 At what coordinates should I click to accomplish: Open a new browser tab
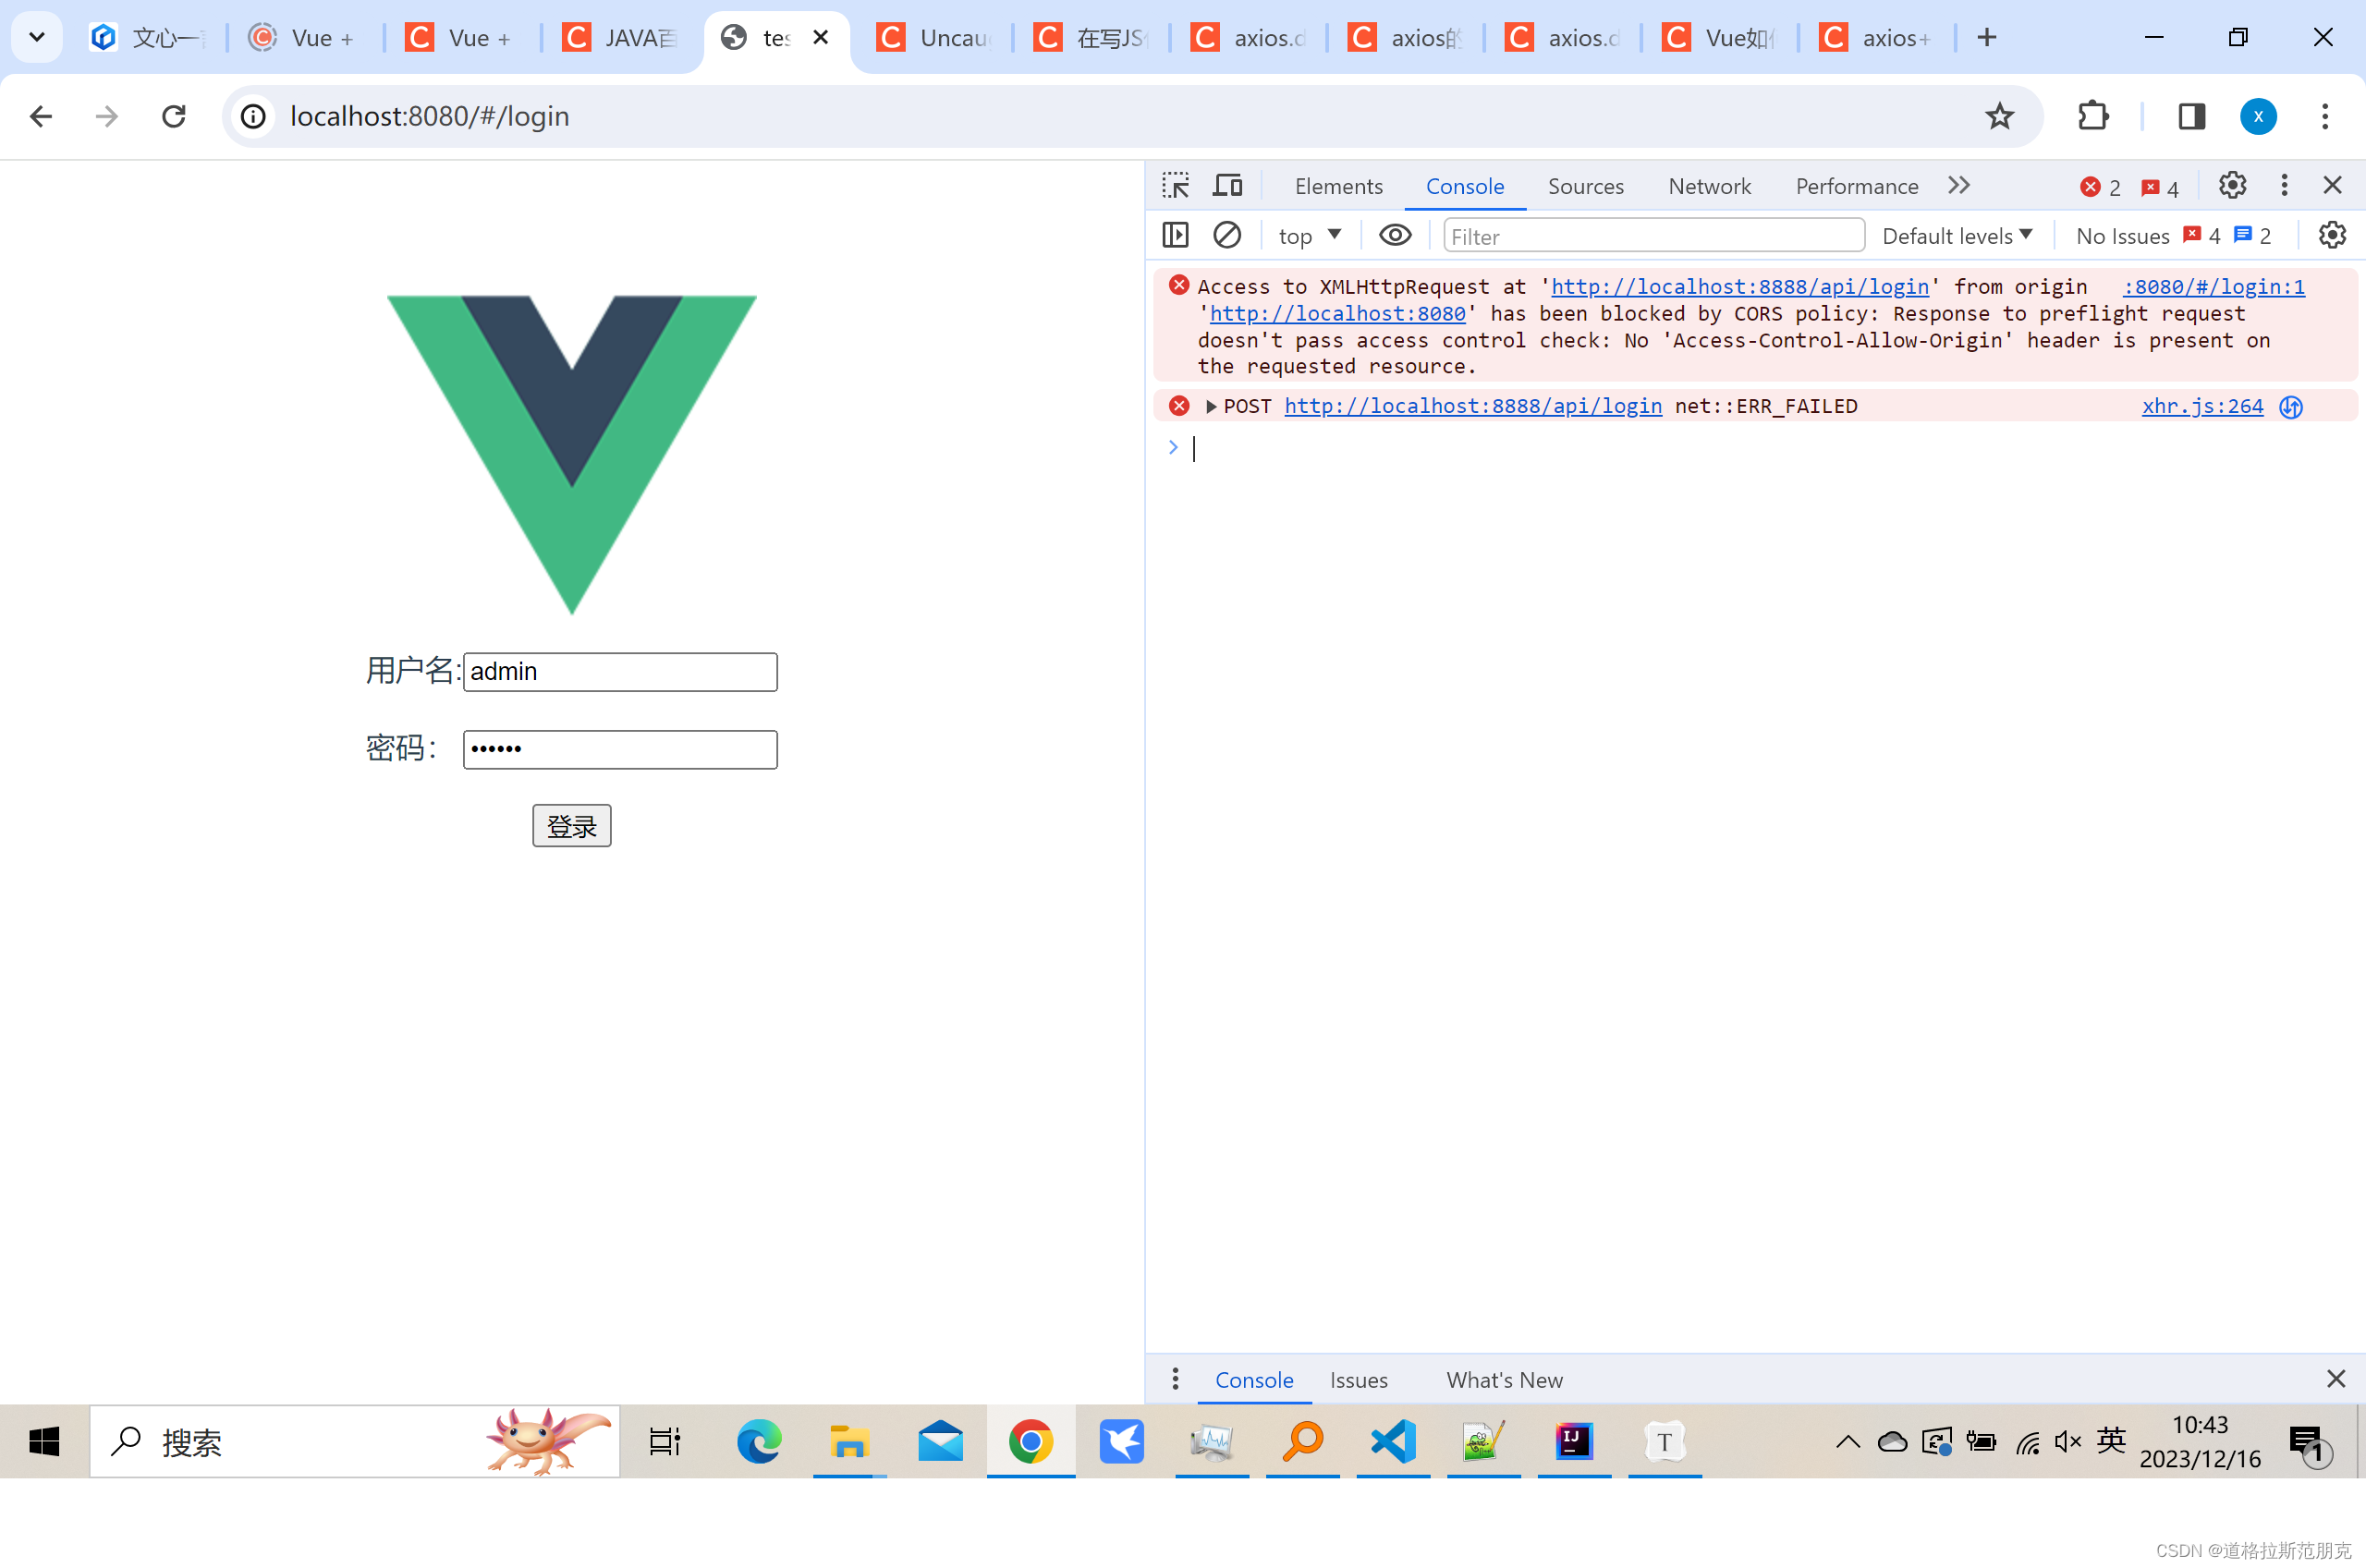coord(1987,37)
